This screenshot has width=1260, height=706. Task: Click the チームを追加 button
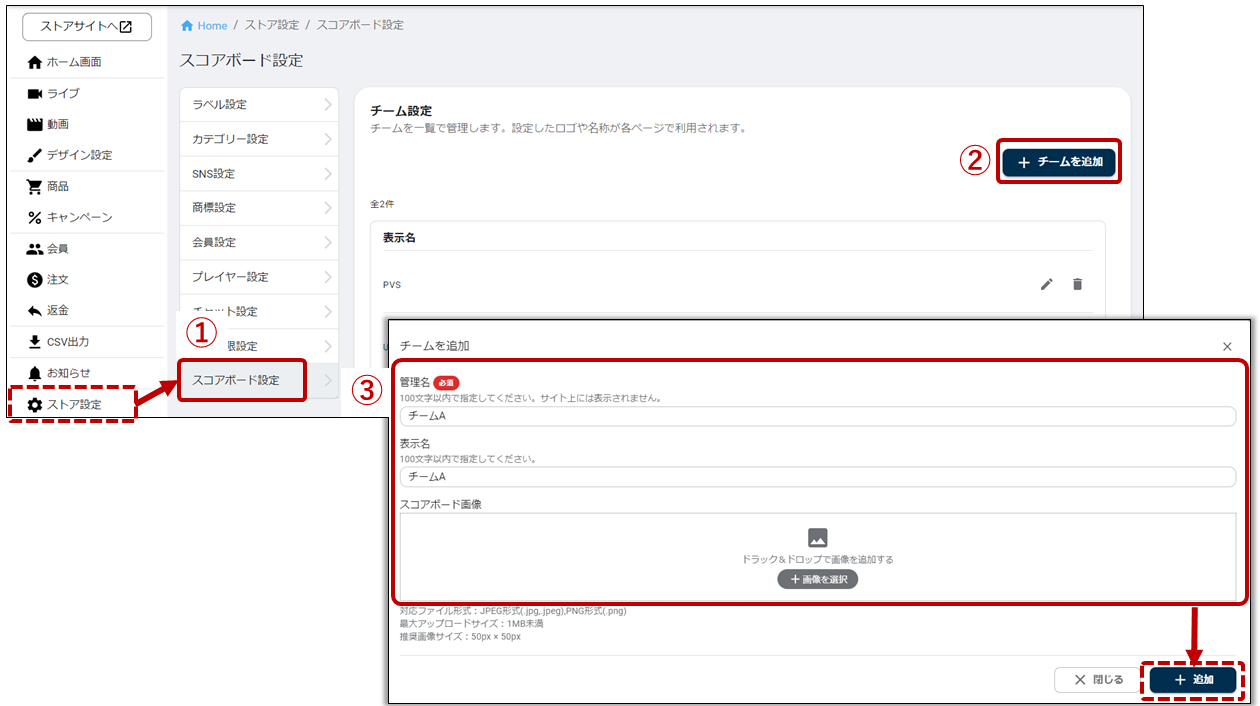pyautogui.click(x=1059, y=162)
